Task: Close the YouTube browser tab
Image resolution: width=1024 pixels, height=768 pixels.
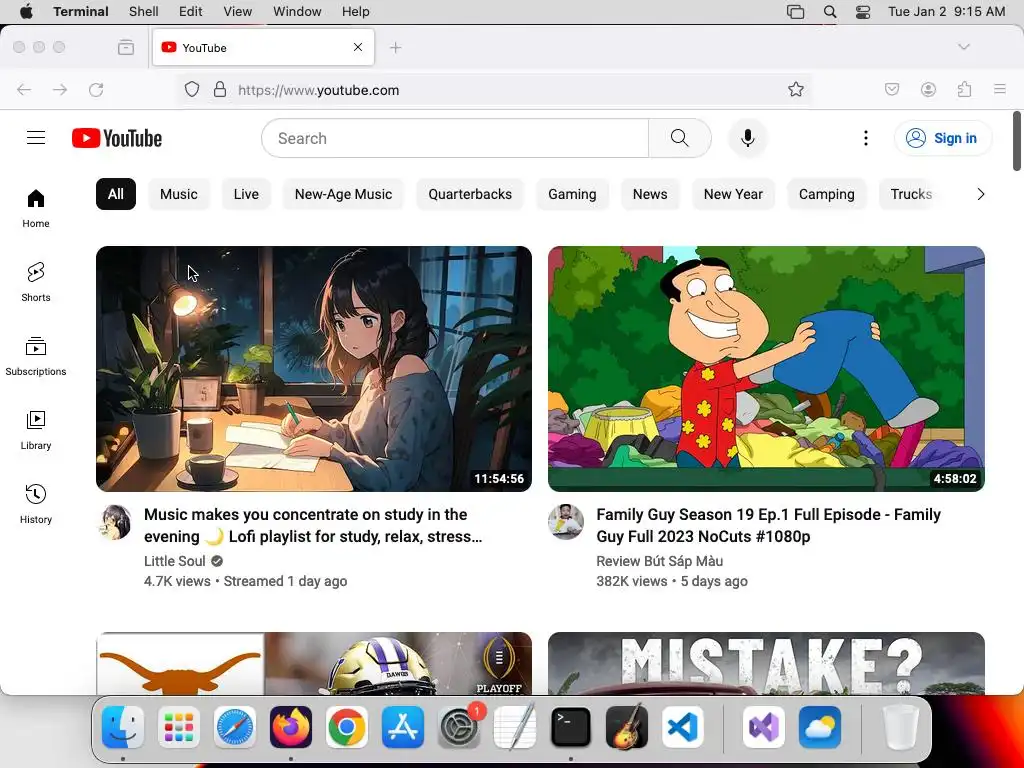Action: point(358,47)
